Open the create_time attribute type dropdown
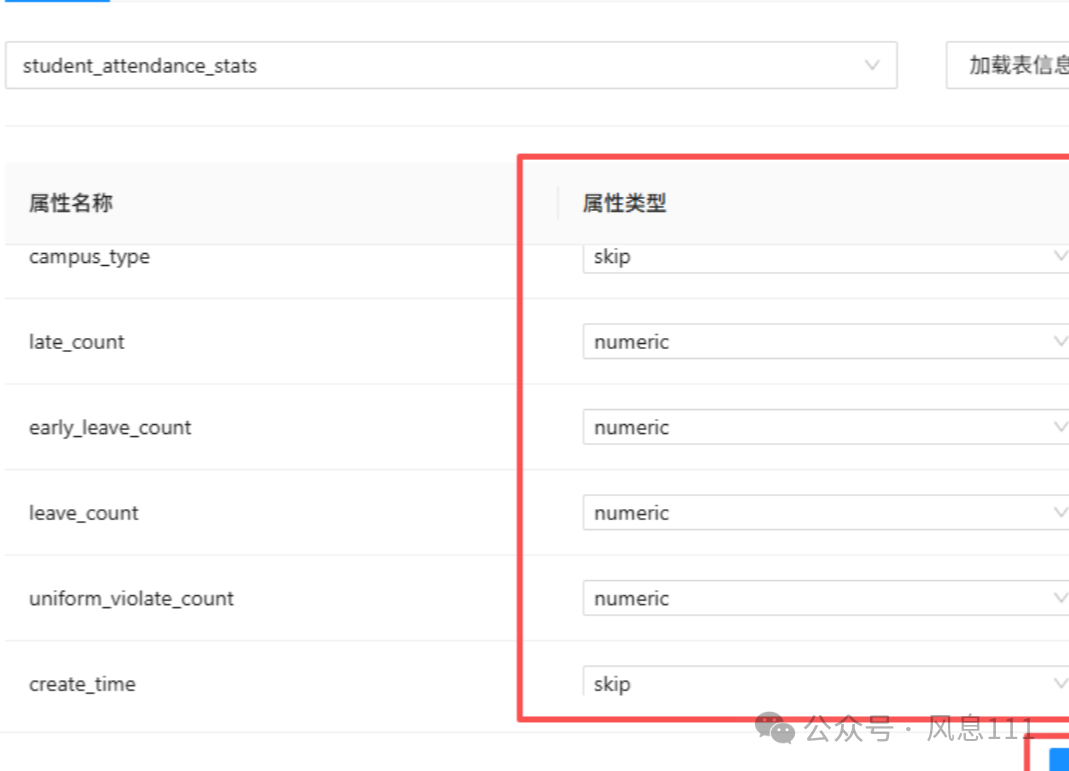 (x=826, y=681)
